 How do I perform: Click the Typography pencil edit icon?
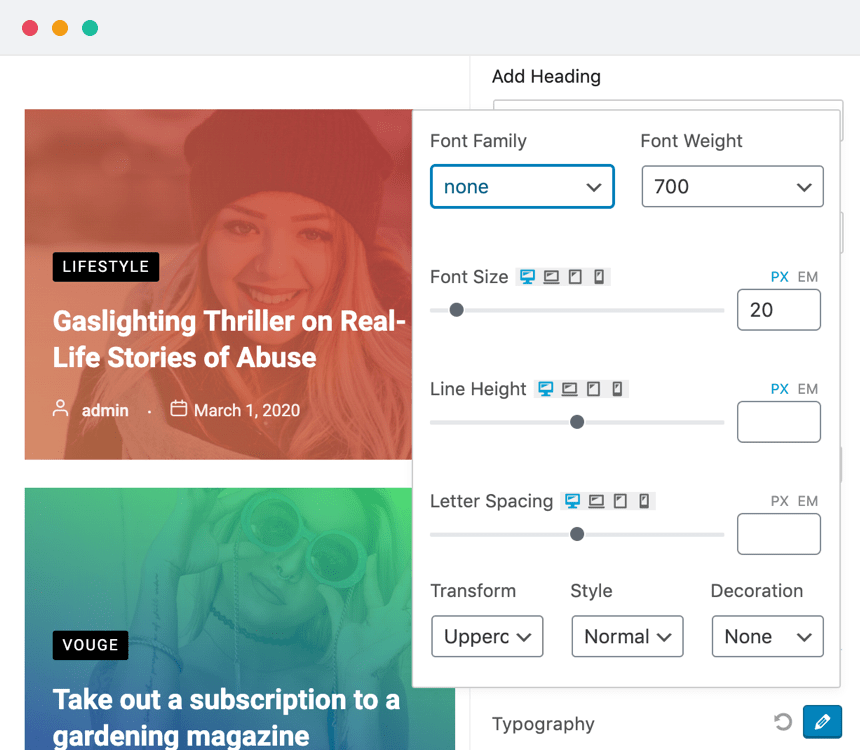pyautogui.click(x=822, y=721)
